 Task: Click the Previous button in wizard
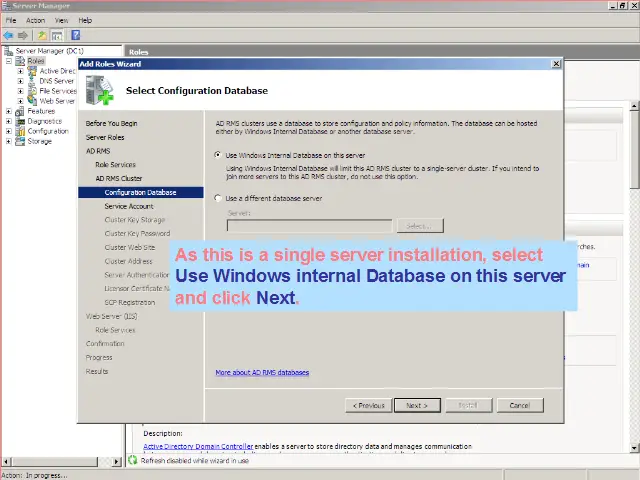point(369,405)
